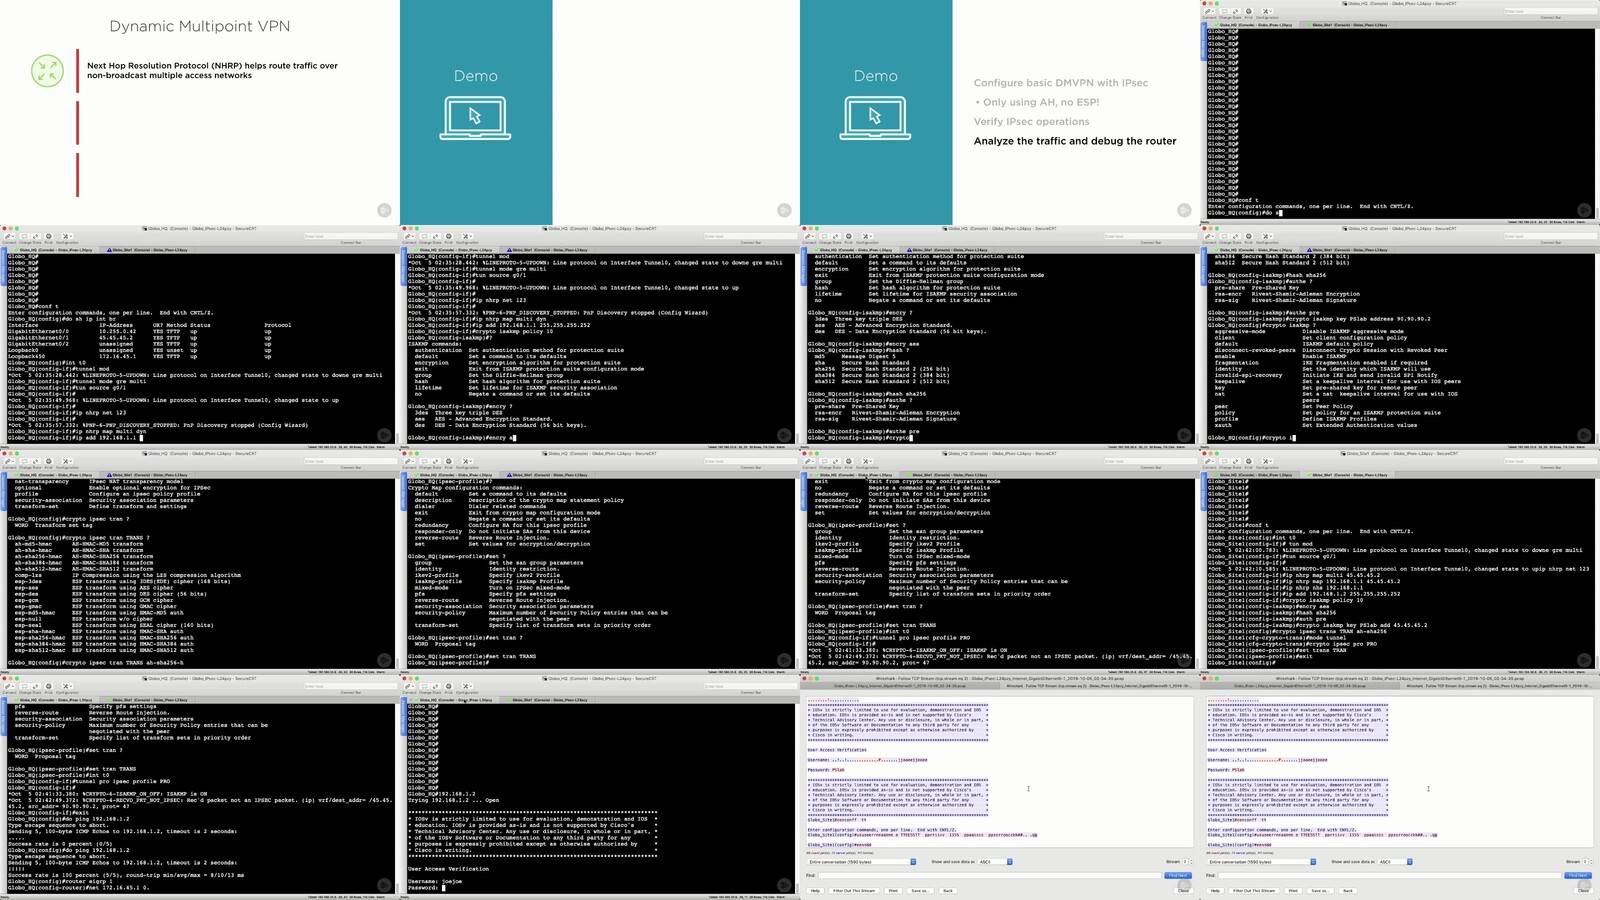Click the green router icon on the NHRP slide

[x=47, y=70]
